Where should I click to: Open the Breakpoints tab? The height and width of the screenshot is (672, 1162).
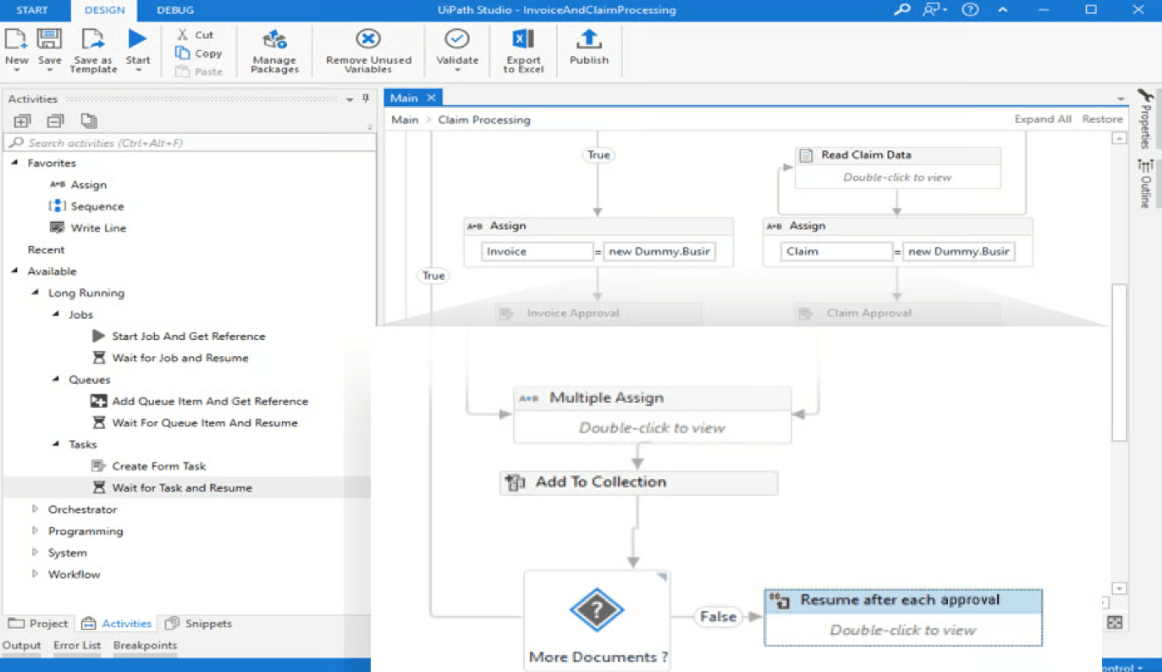click(145, 645)
